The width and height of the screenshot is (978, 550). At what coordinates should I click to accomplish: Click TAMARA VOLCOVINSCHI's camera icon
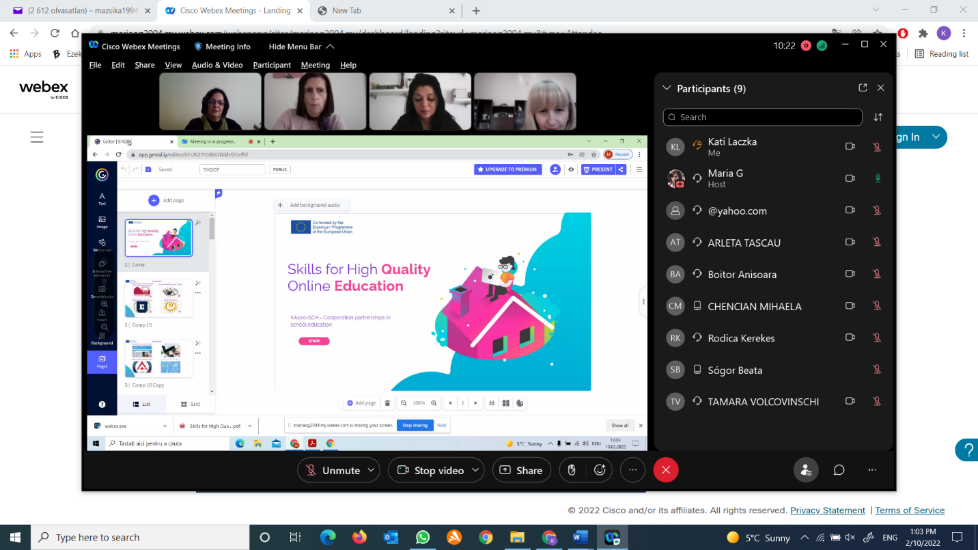tap(850, 401)
